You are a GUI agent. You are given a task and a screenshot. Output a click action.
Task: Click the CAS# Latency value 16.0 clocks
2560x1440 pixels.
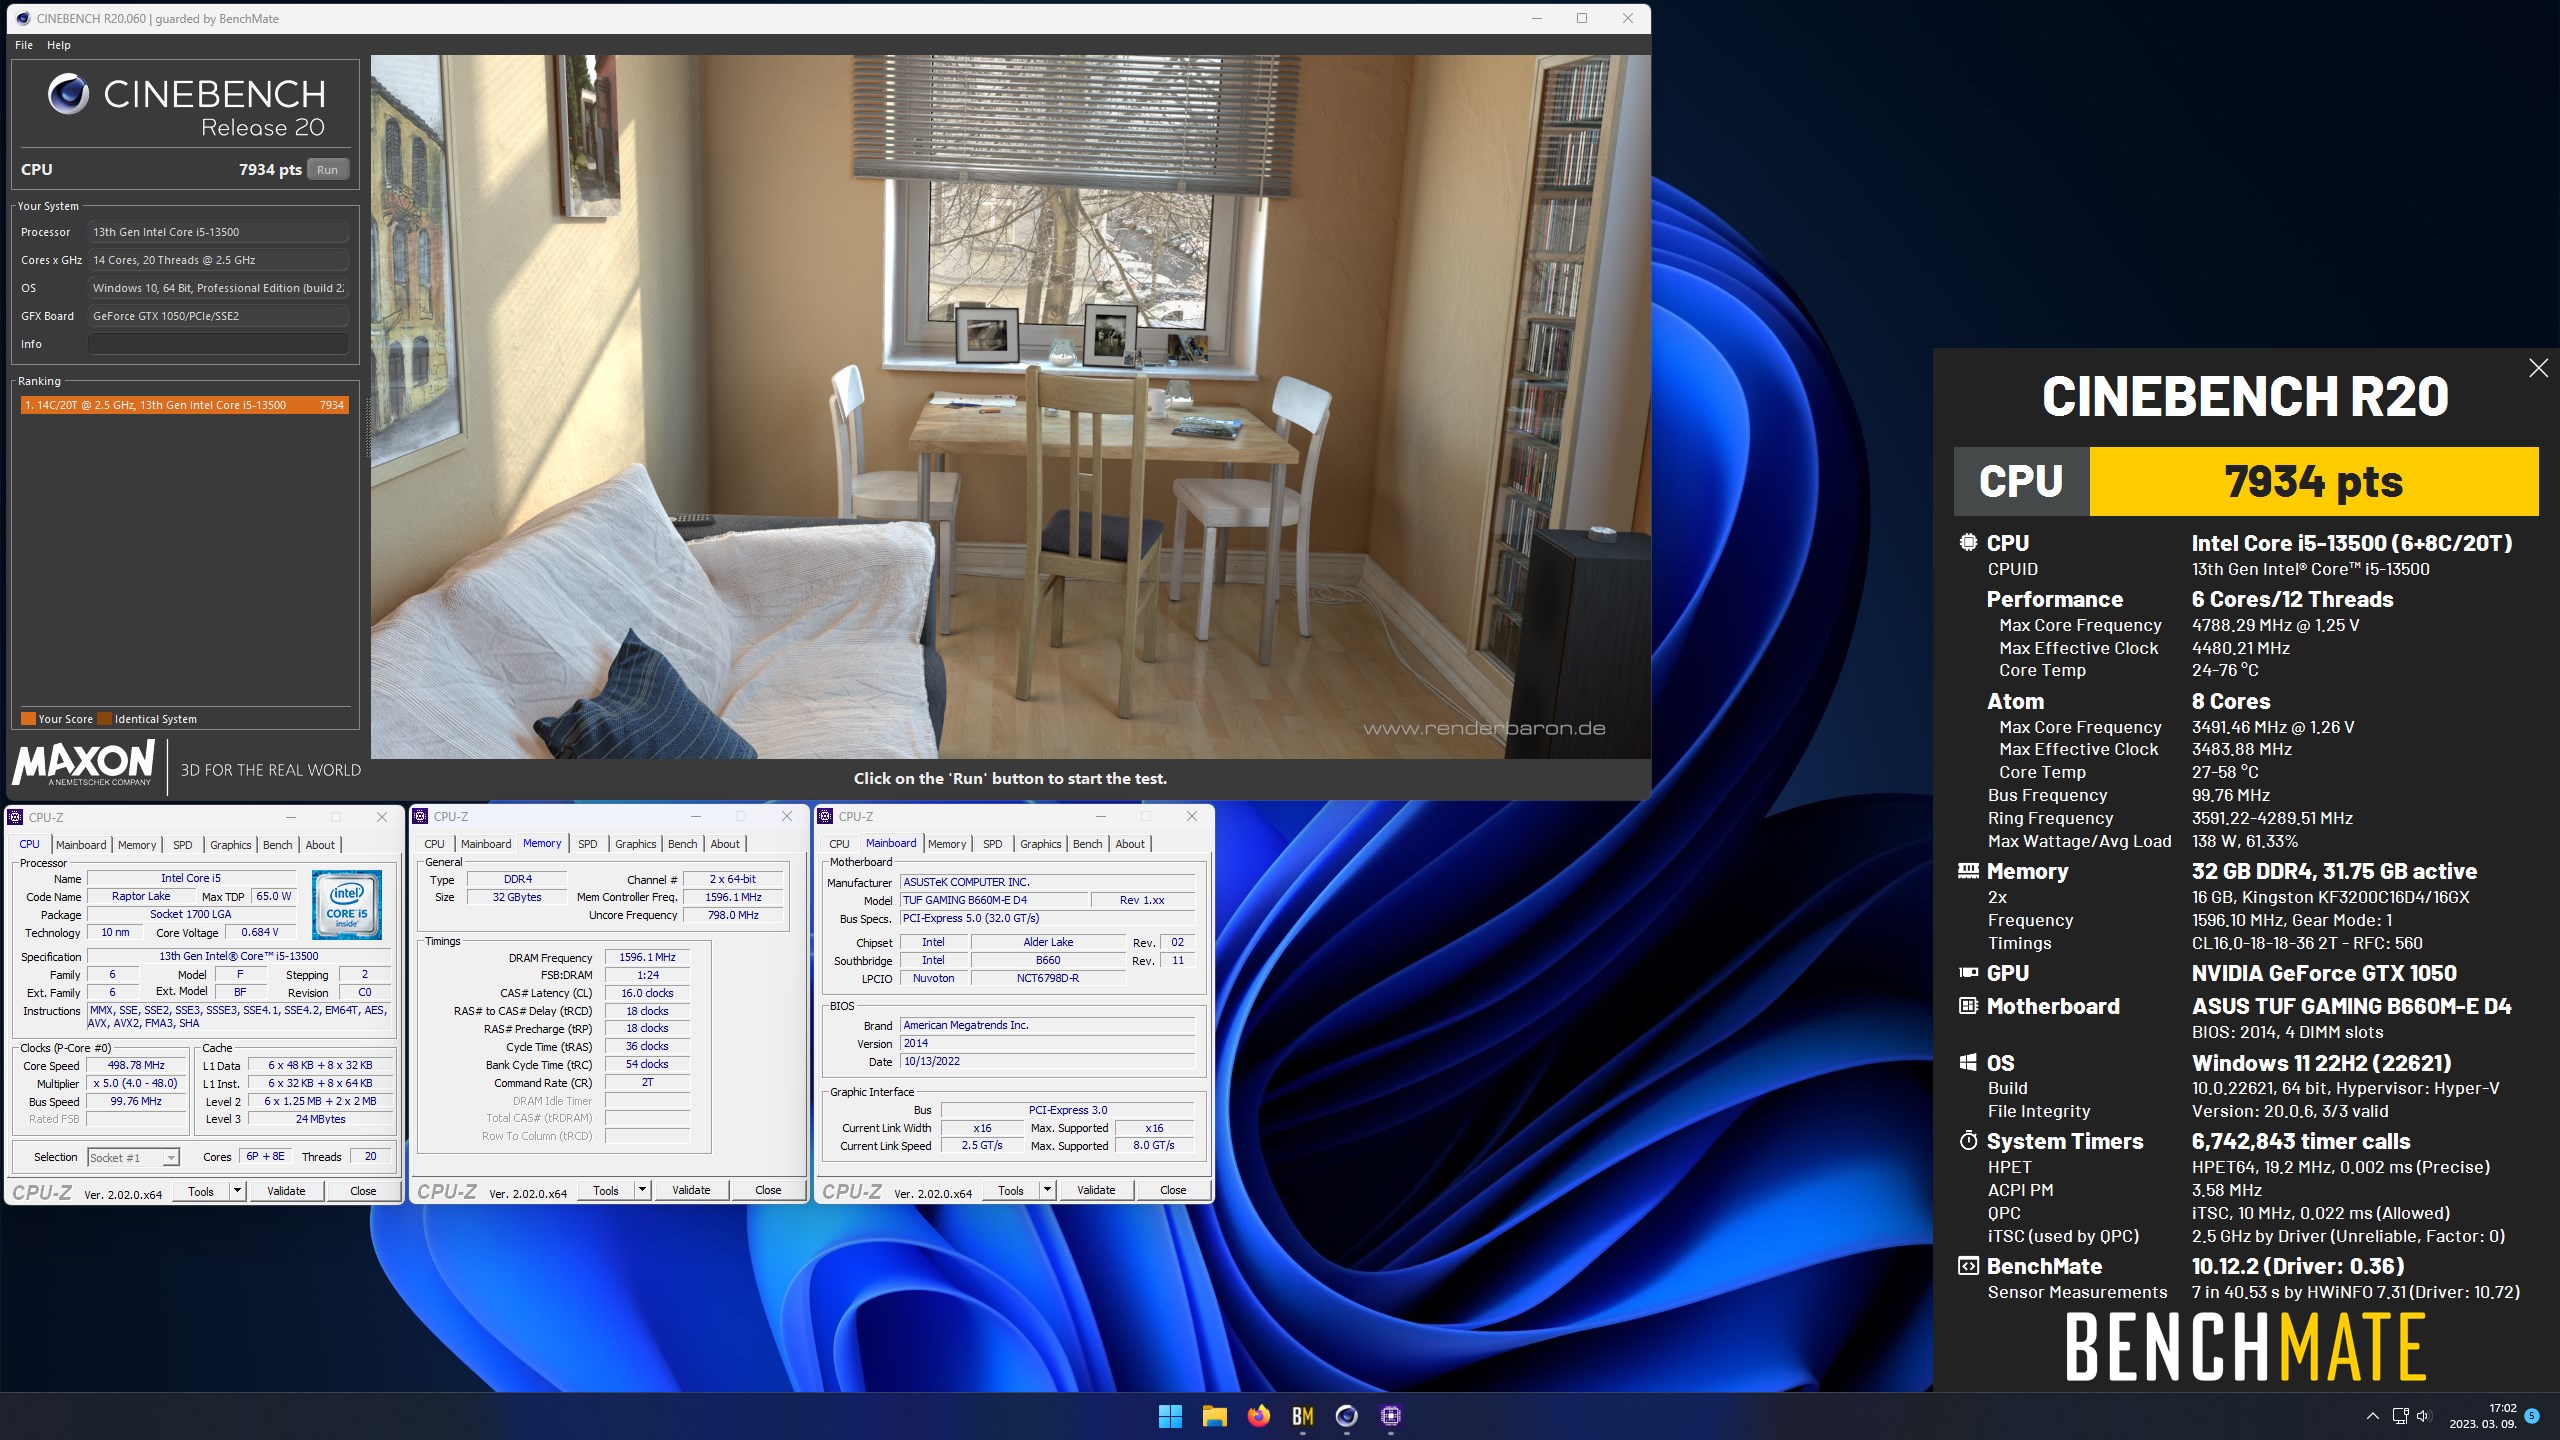coord(647,993)
